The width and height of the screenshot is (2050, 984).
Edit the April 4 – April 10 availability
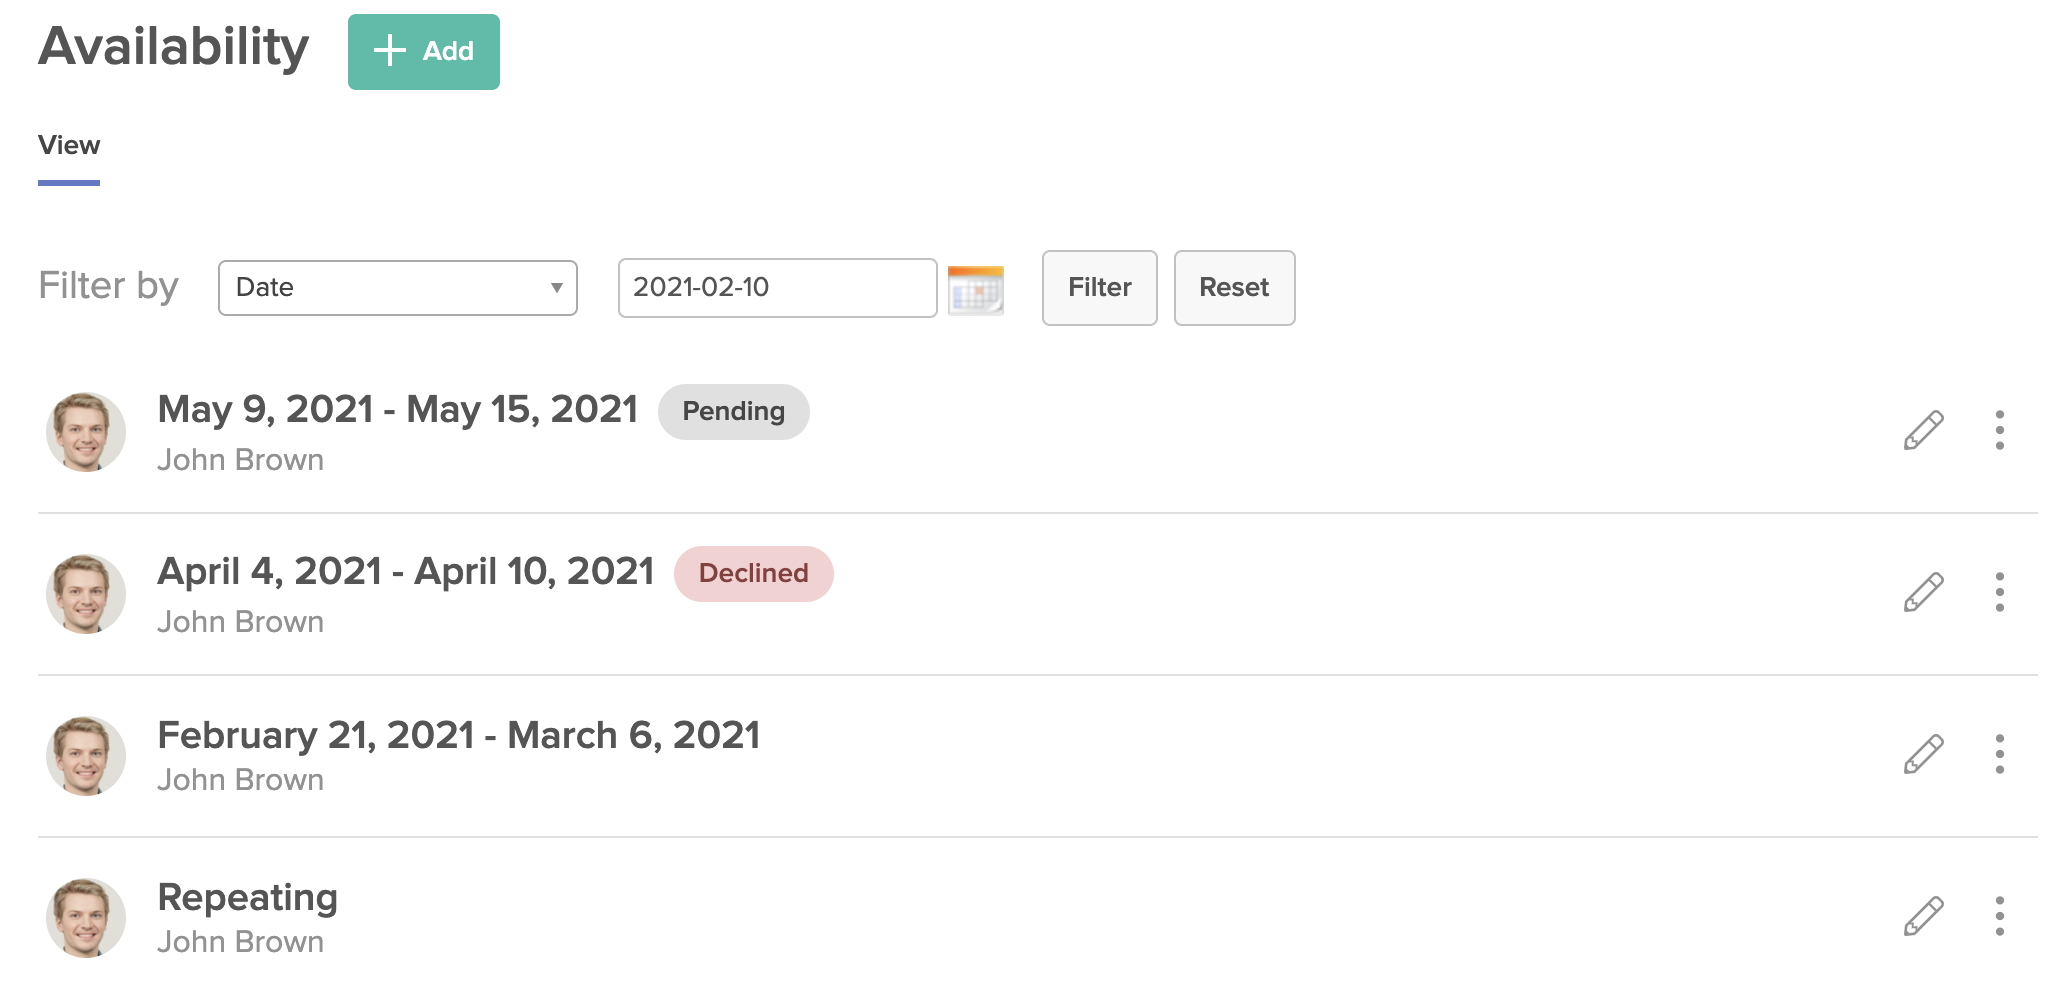(x=1922, y=592)
